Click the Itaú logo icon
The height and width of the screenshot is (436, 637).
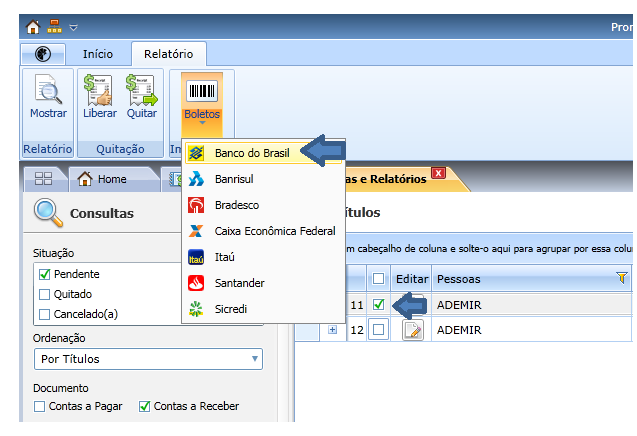(196, 257)
